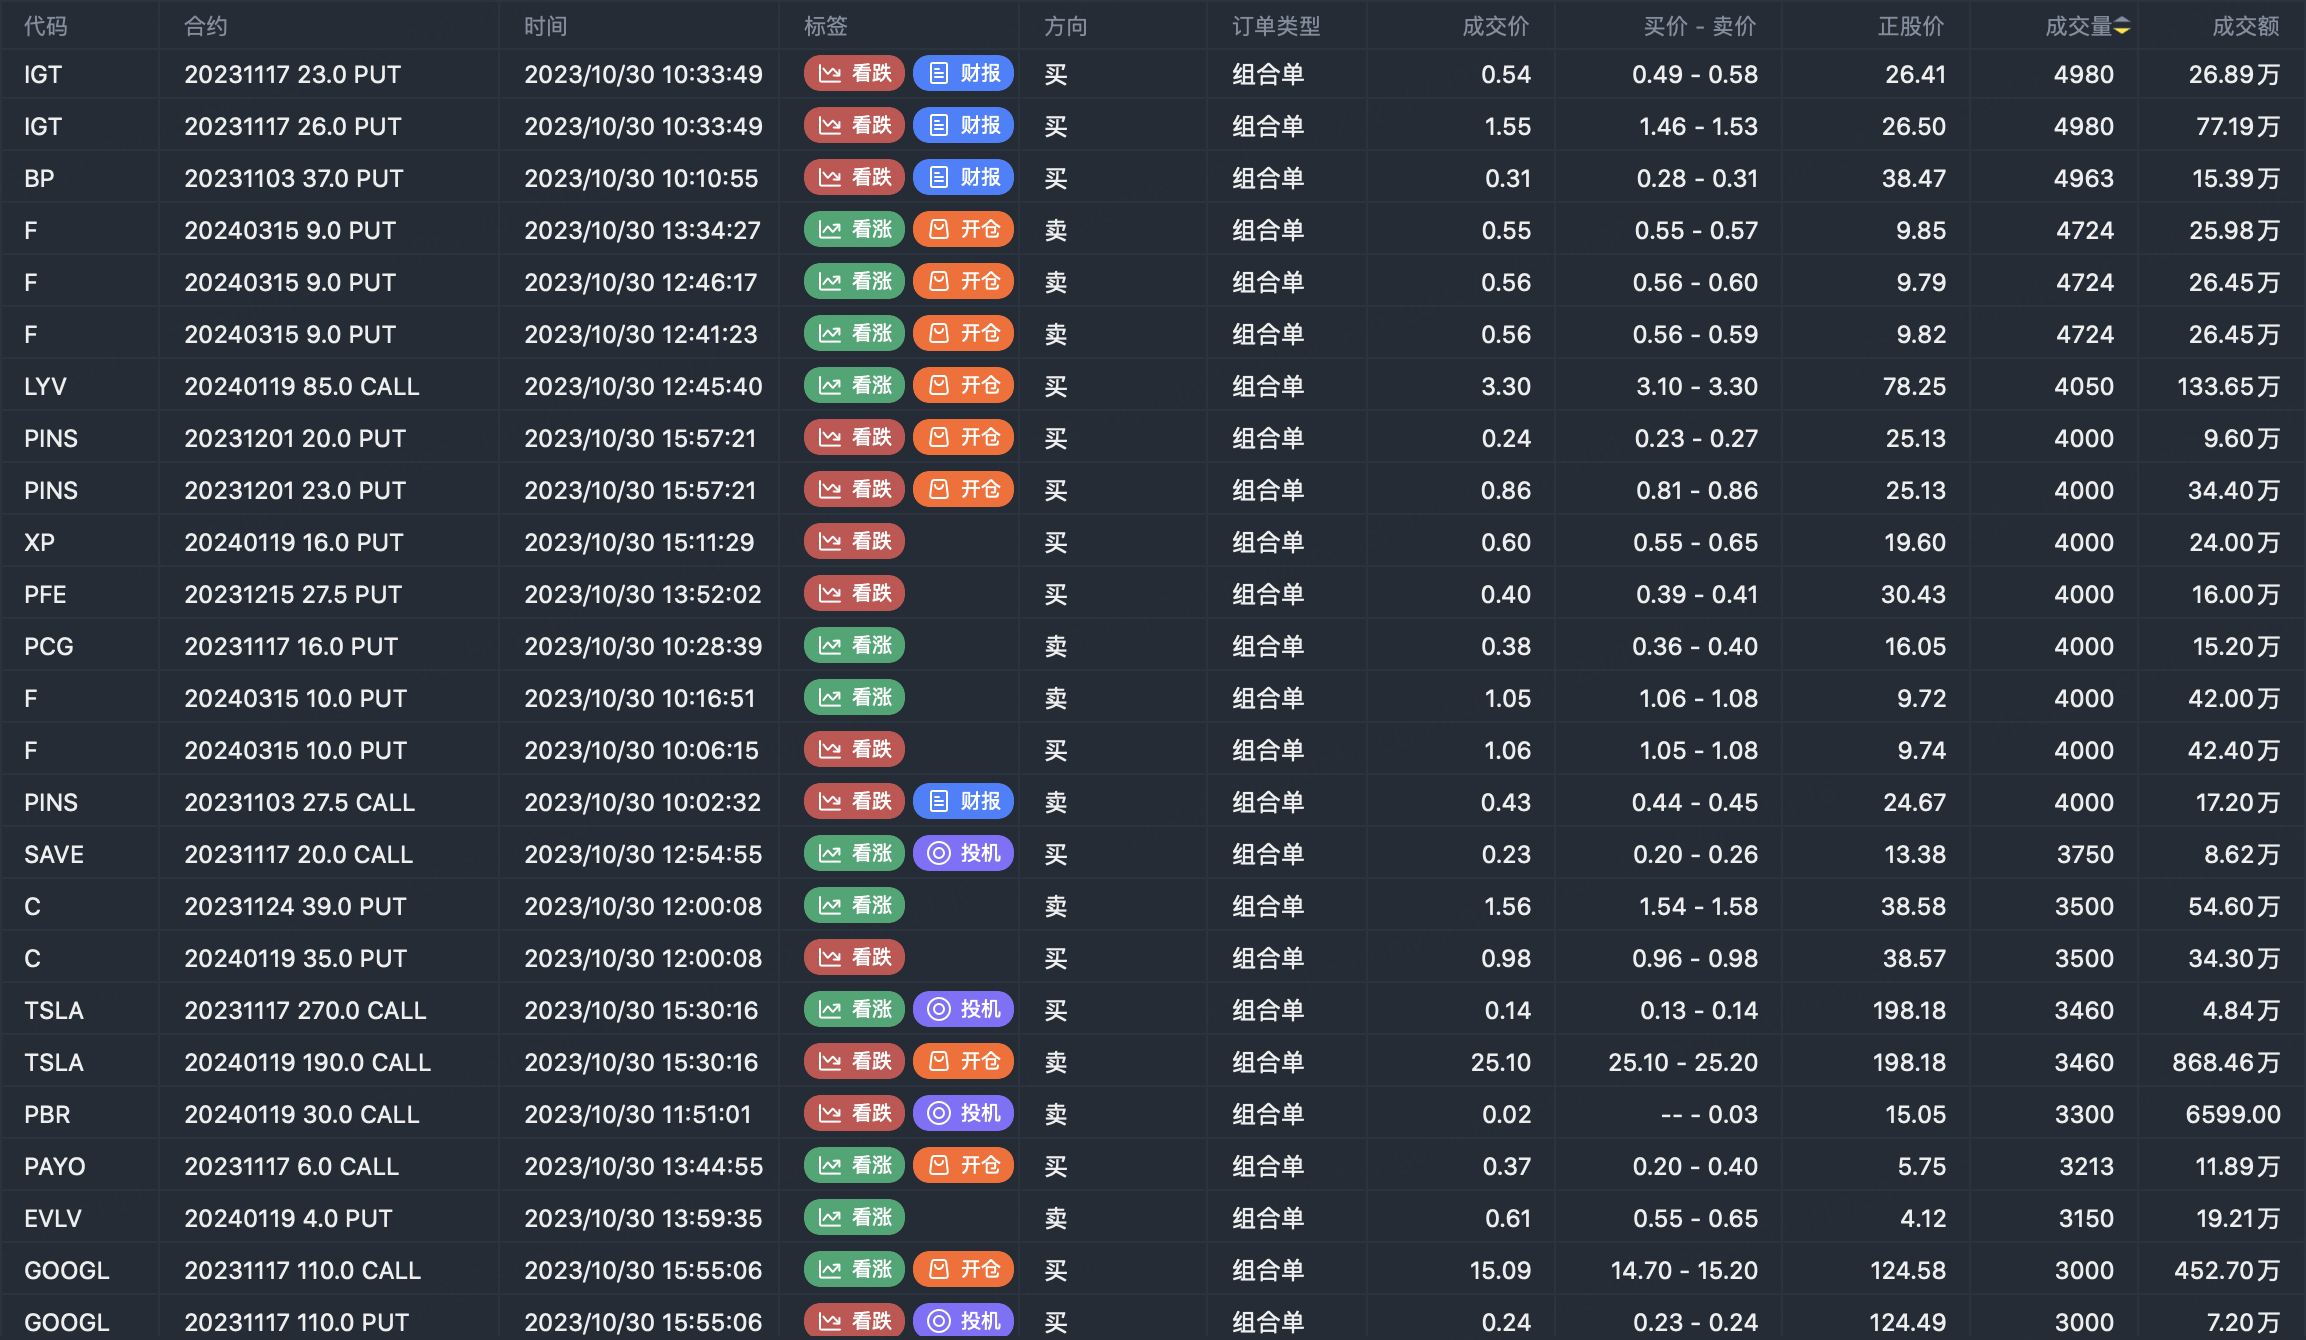
Task: Click the 订单类型 column header
Action: 1276,26
